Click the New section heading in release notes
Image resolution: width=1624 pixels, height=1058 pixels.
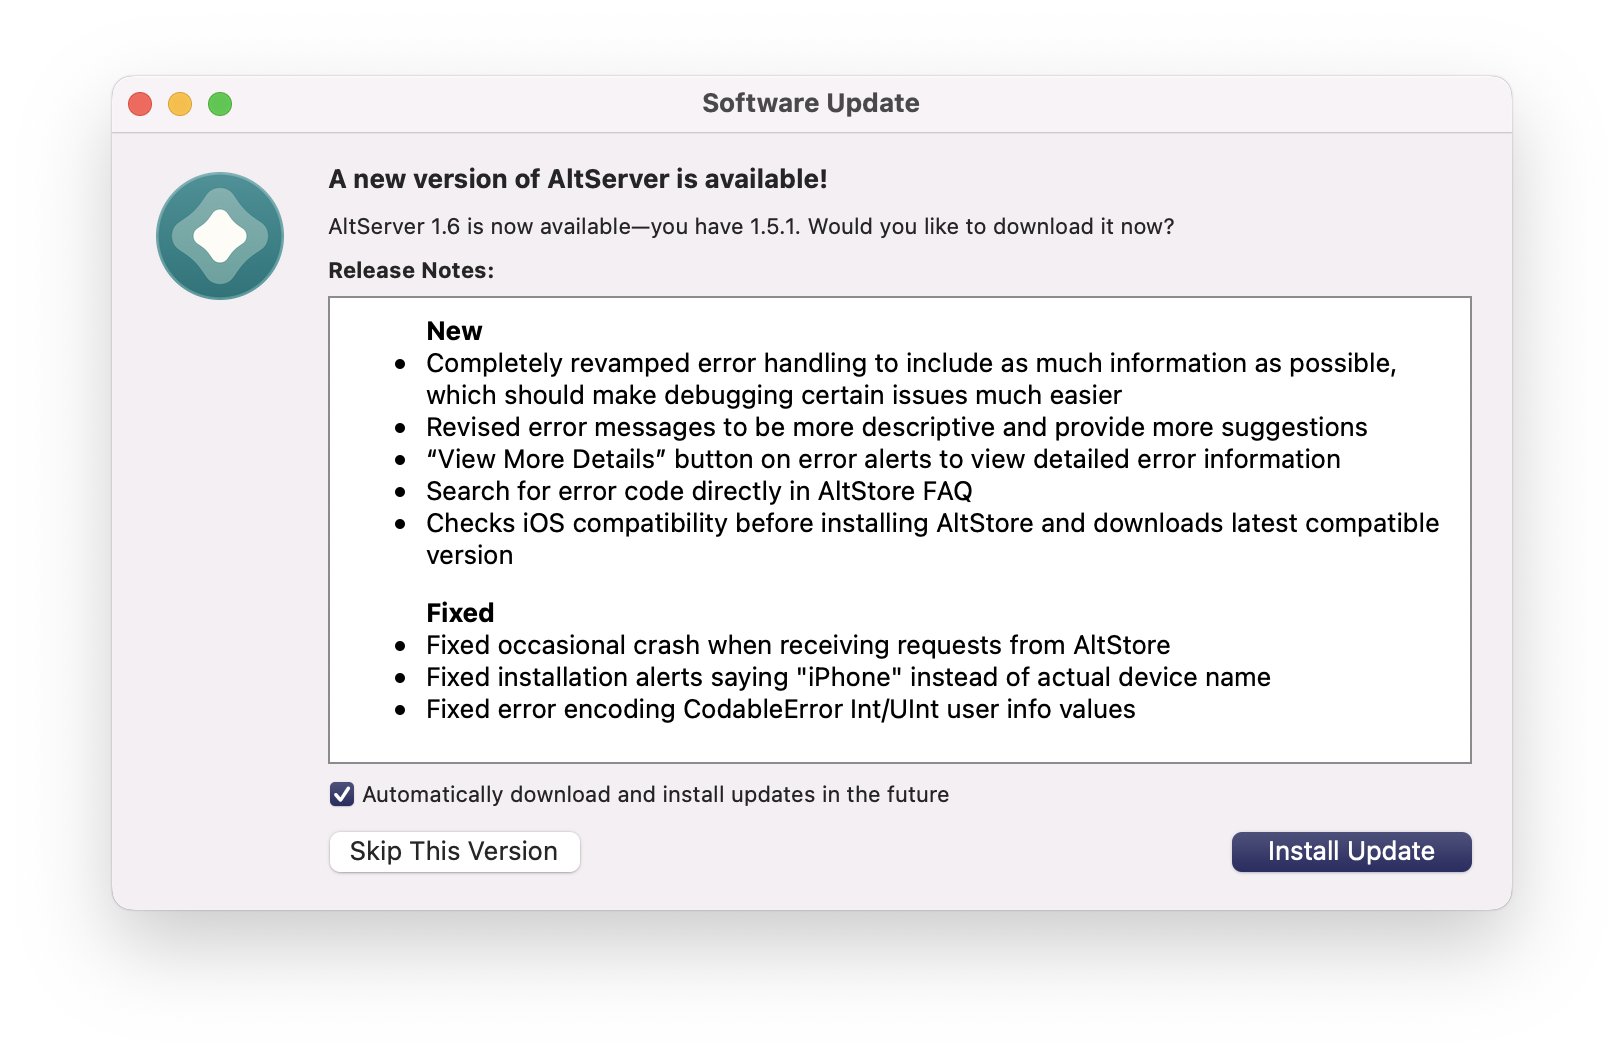(x=454, y=331)
